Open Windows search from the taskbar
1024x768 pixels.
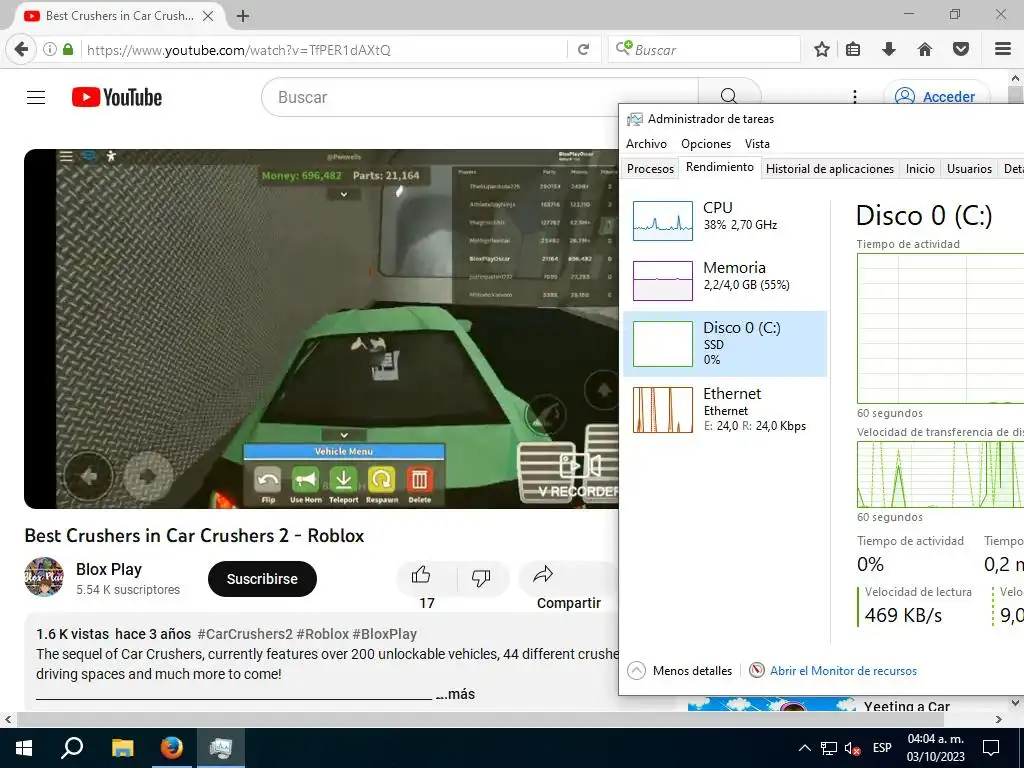[x=72, y=748]
